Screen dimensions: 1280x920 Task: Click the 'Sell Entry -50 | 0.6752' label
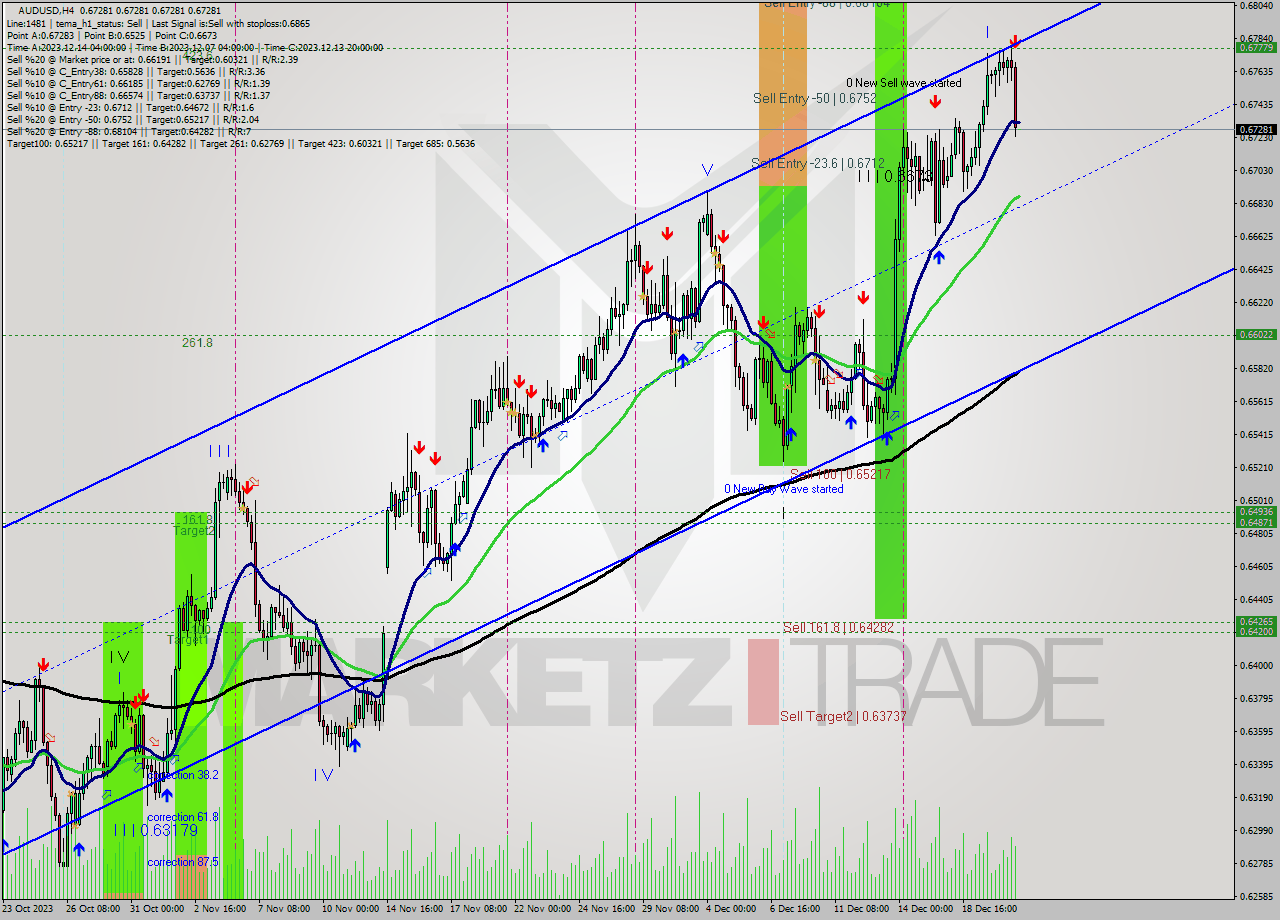[814, 98]
